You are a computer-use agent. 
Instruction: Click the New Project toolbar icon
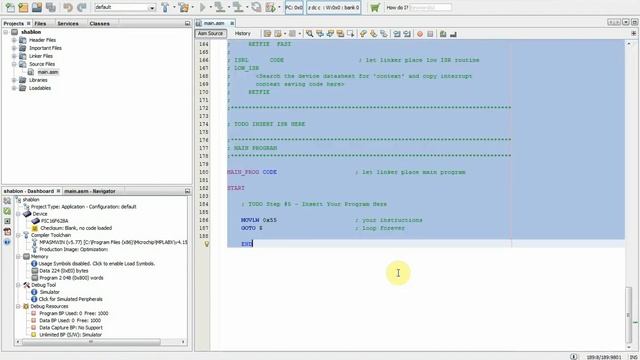click(23, 7)
